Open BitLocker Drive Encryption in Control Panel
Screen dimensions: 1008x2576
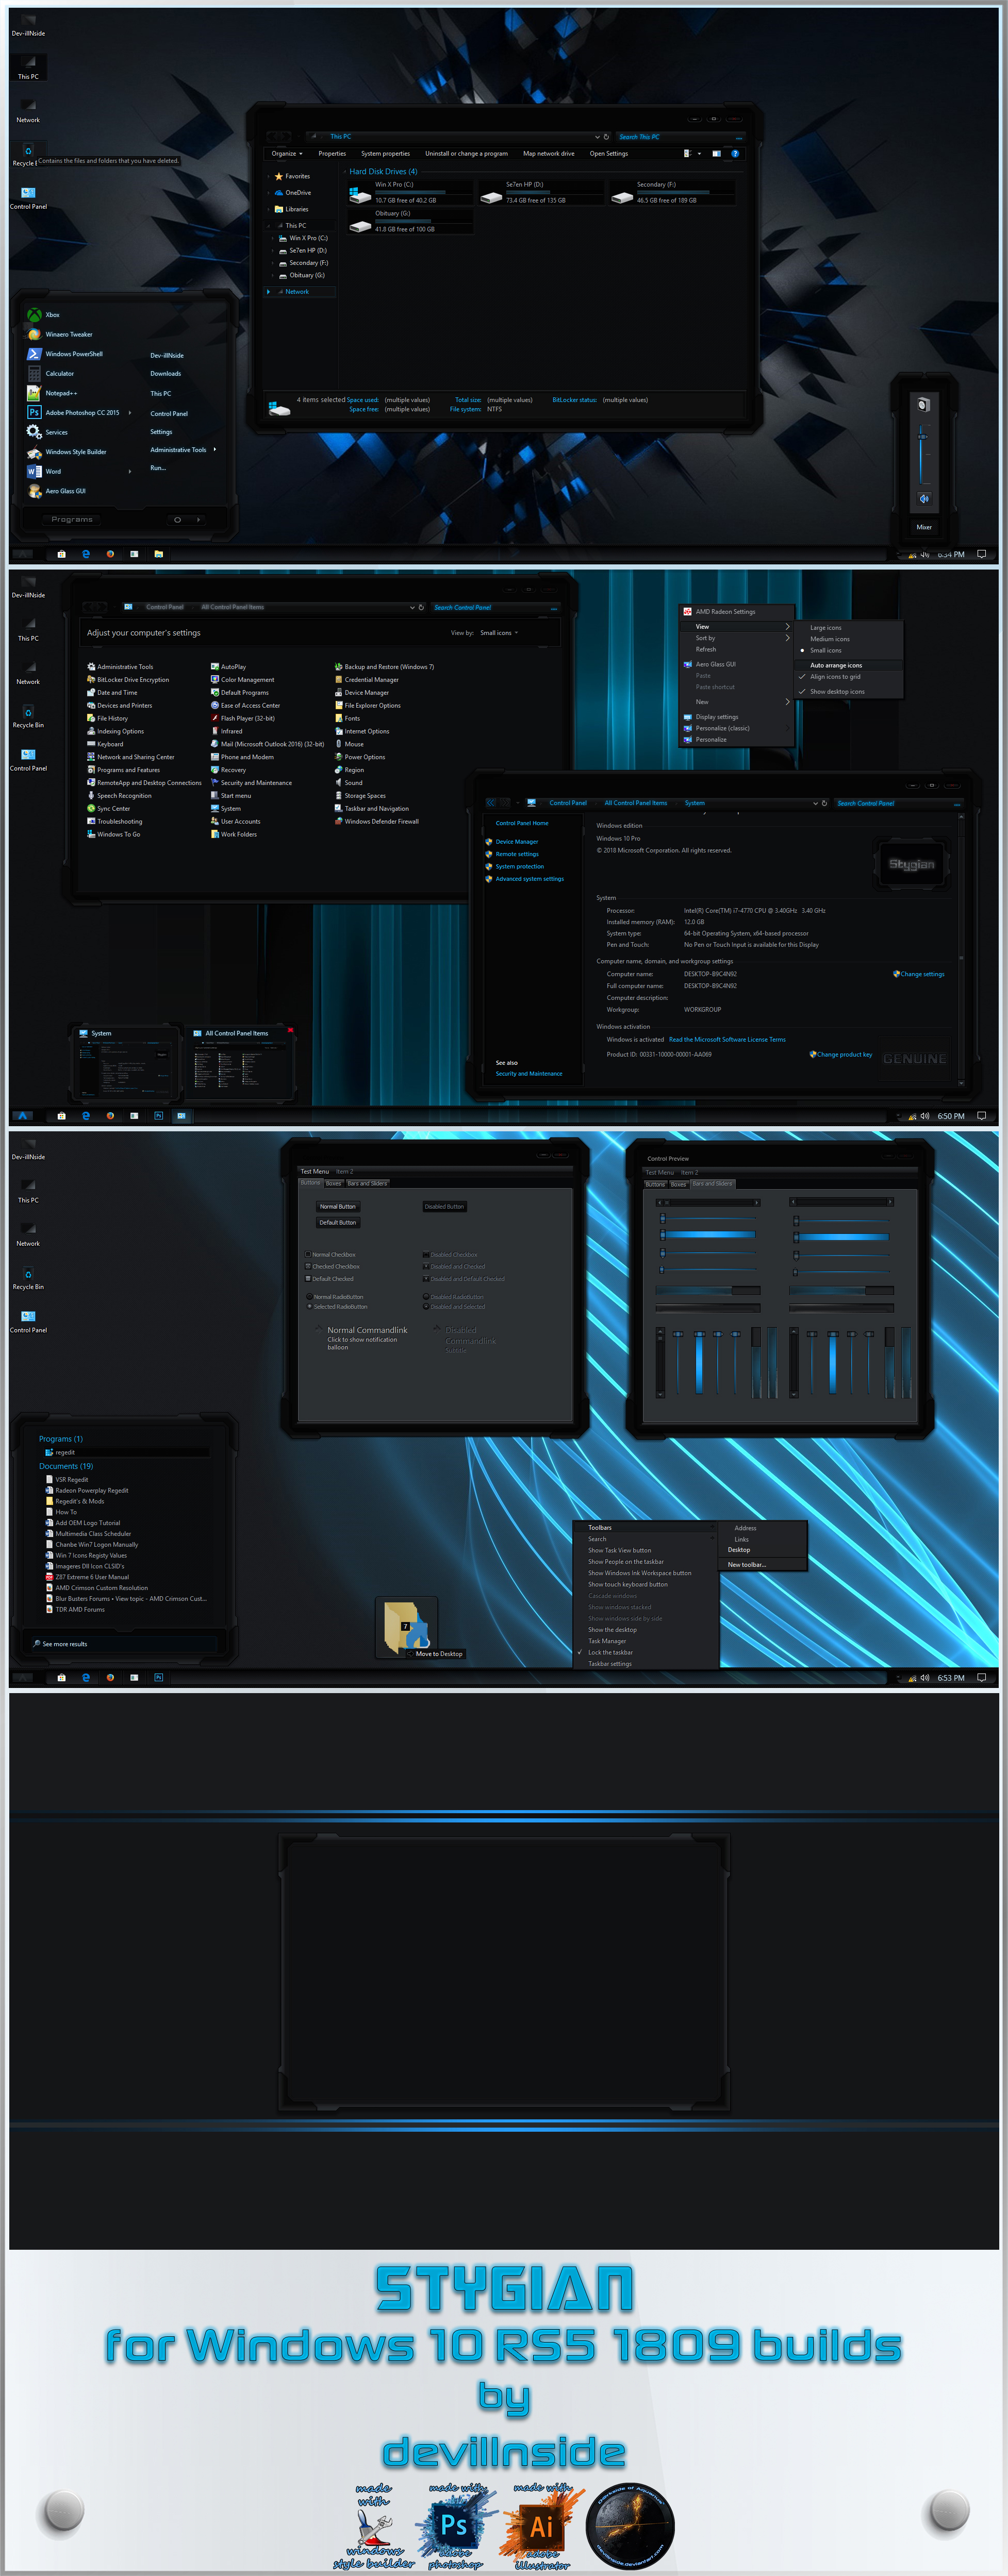128,680
